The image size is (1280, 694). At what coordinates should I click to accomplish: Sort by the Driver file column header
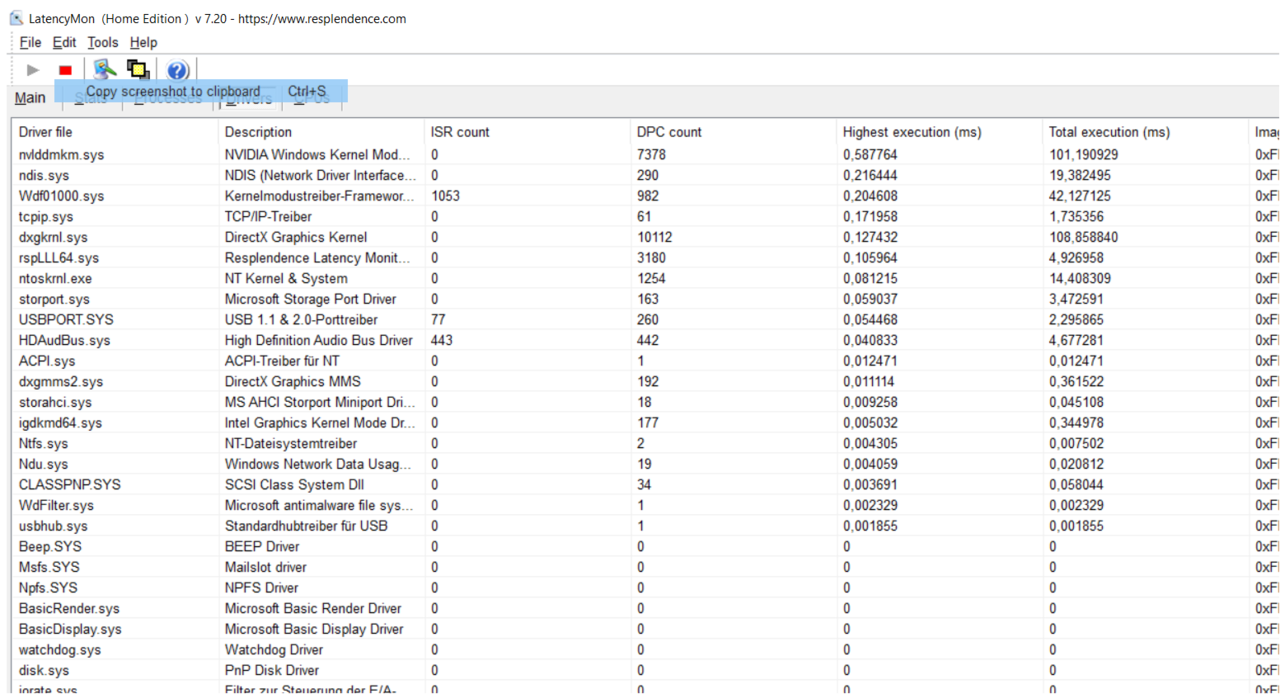coord(115,132)
